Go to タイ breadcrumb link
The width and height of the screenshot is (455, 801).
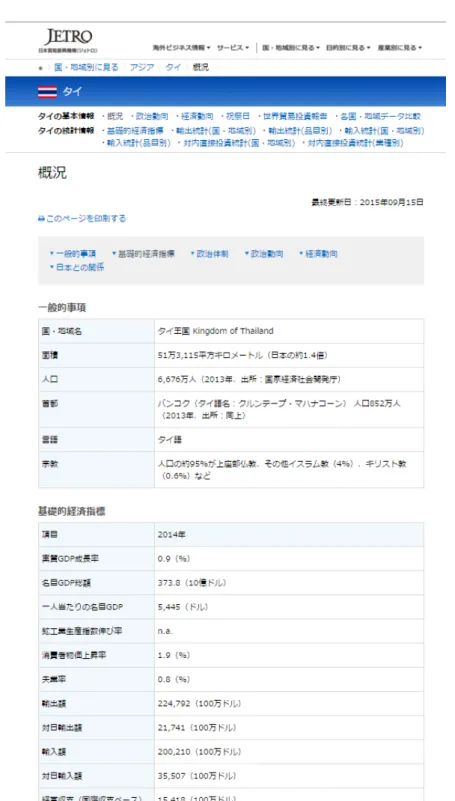point(173,67)
